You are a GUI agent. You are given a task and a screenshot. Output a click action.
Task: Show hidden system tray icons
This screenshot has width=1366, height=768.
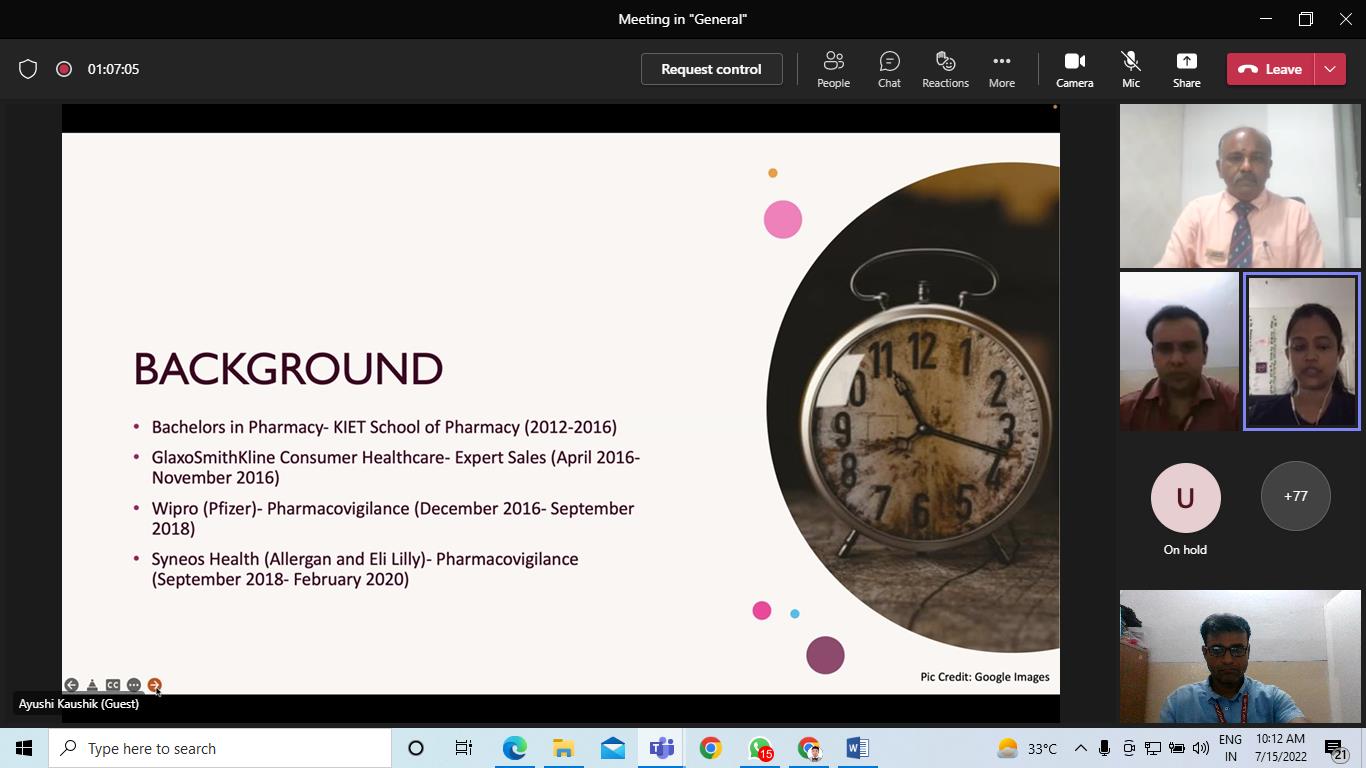click(x=1080, y=748)
